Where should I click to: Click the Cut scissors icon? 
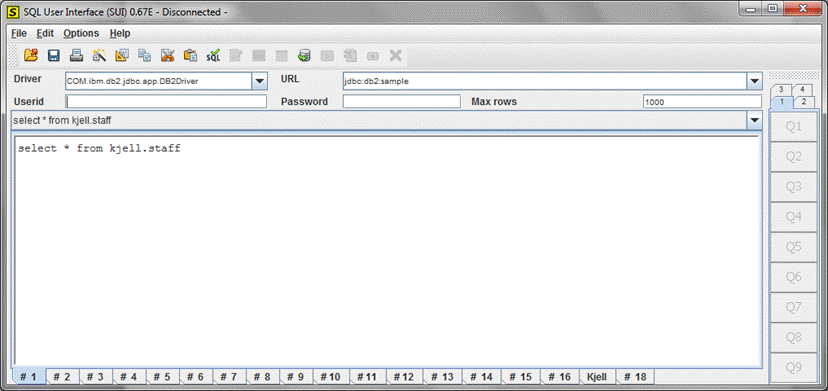(167, 55)
